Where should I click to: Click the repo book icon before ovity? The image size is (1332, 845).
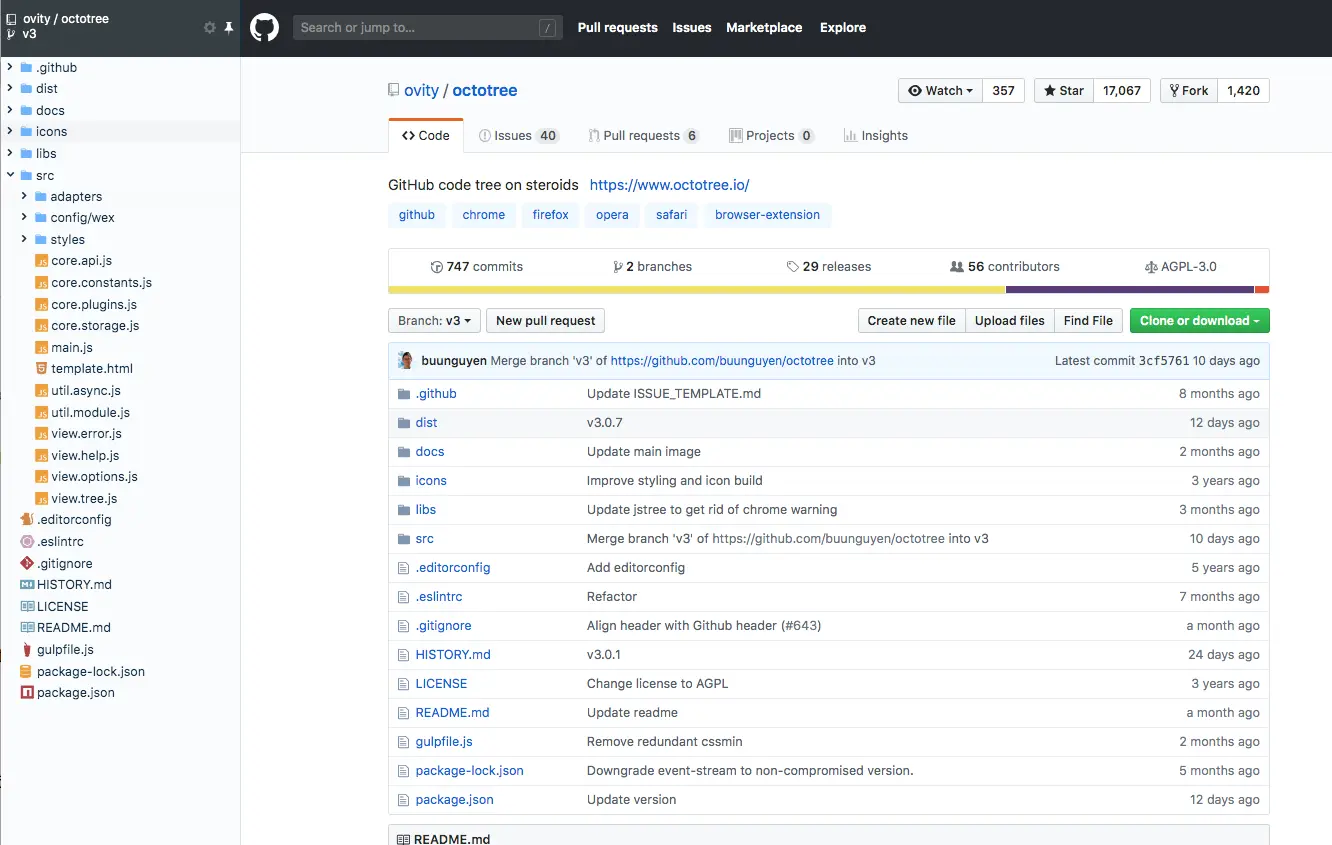[394, 91]
